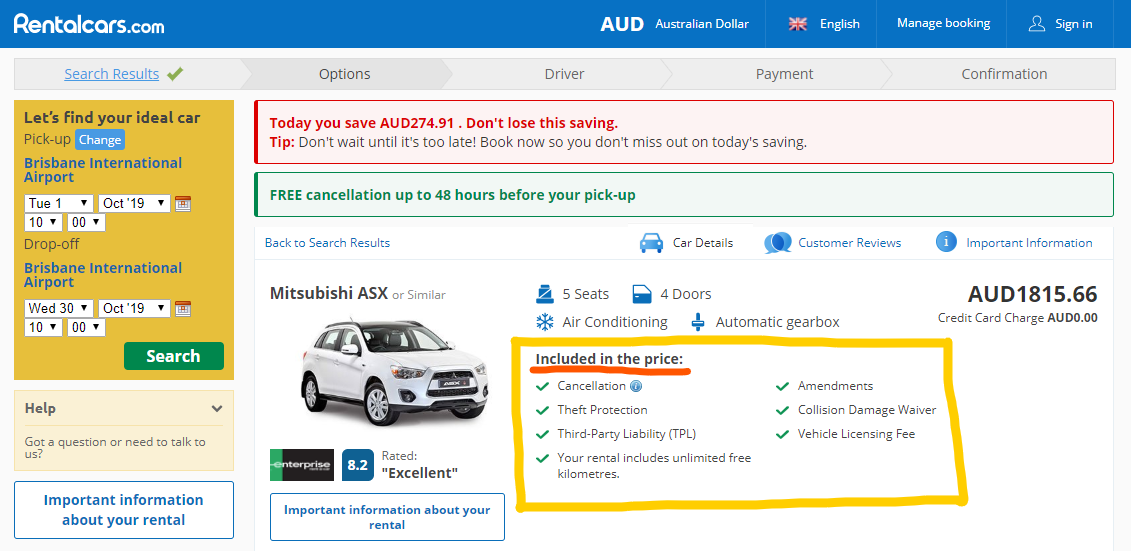The image size is (1131, 551).
Task: Click the info icon next to Cancellation
Action: tap(635, 386)
